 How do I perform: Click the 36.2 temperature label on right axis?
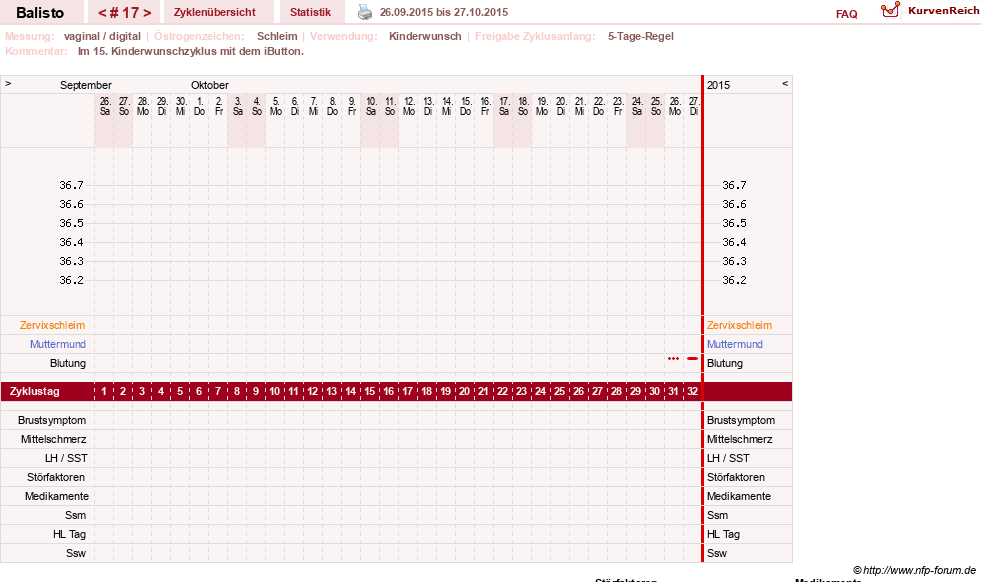[x=734, y=280]
